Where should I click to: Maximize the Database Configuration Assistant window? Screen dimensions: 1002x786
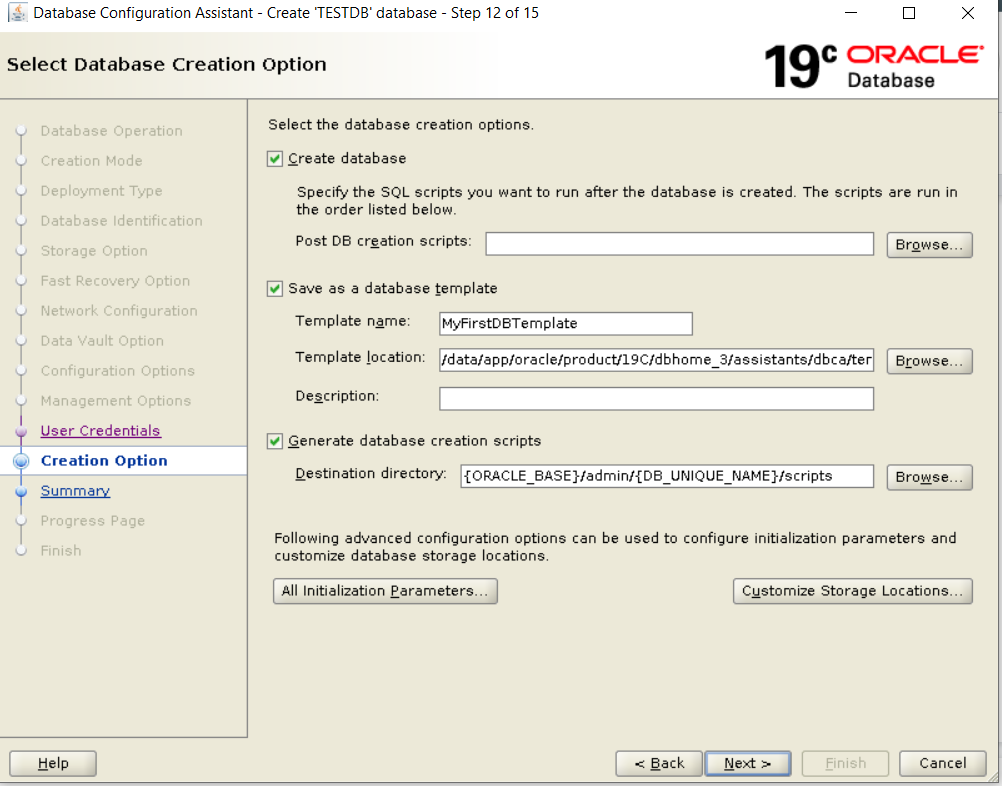coord(909,13)
